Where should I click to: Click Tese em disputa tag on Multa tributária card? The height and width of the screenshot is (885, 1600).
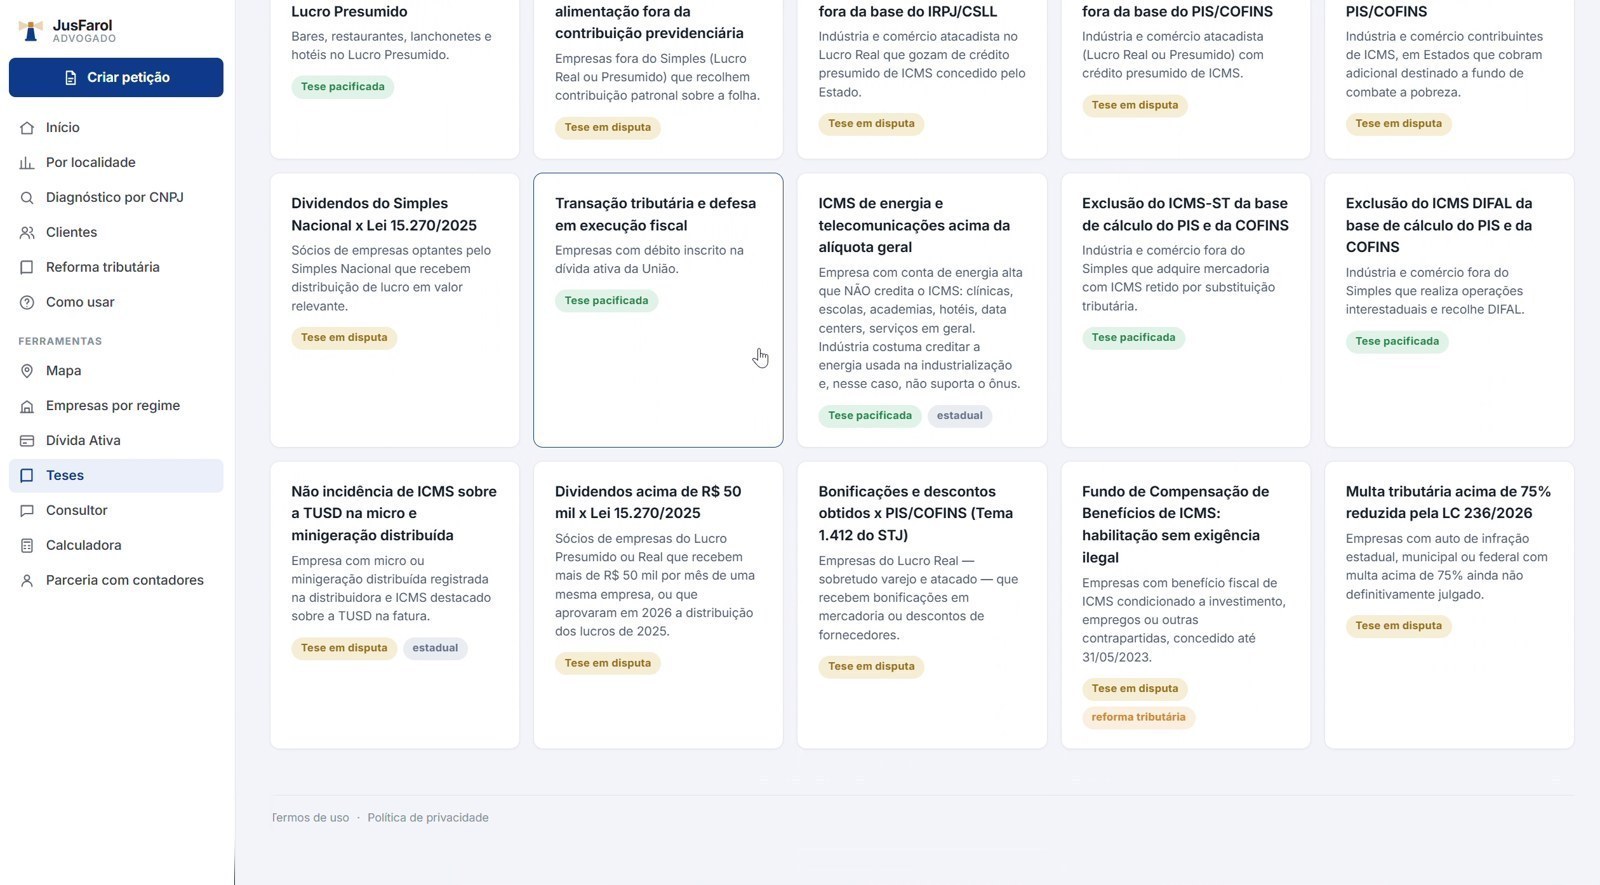[x=1398, y=626]
